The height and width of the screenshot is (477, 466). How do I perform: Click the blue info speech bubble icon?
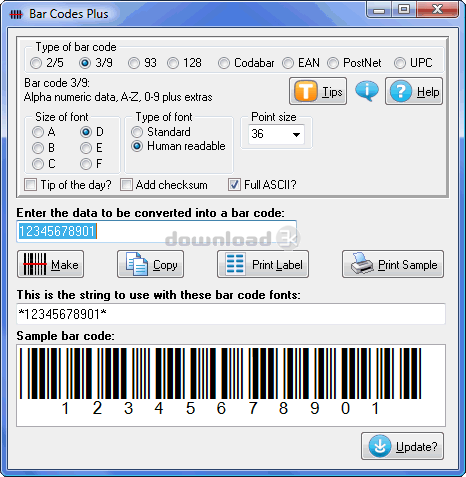[367, 91]
